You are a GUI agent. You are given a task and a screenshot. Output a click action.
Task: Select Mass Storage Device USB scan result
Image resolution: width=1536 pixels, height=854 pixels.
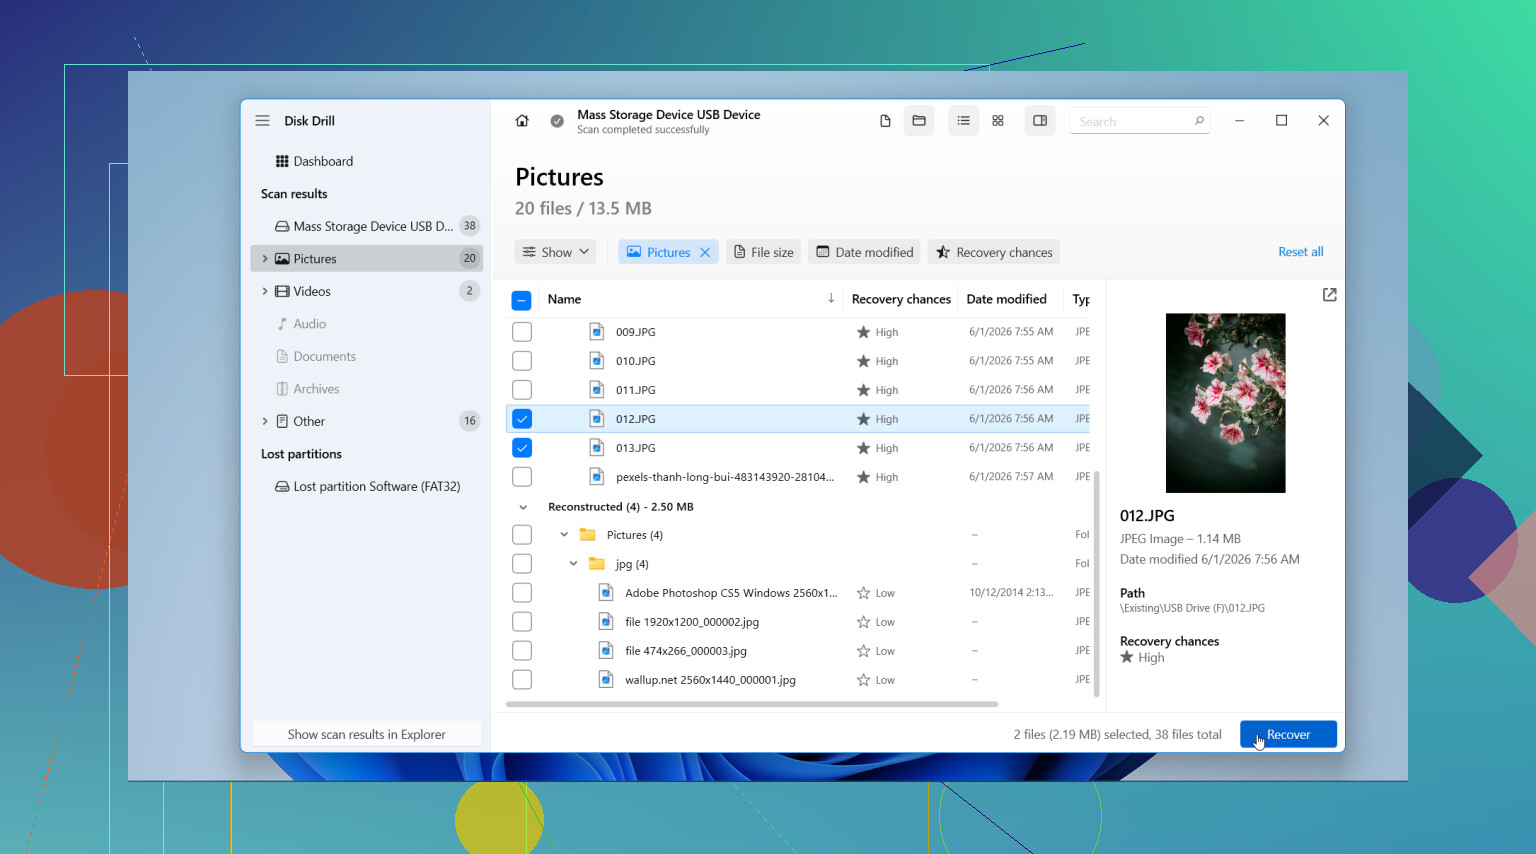(x=366, y=226)
